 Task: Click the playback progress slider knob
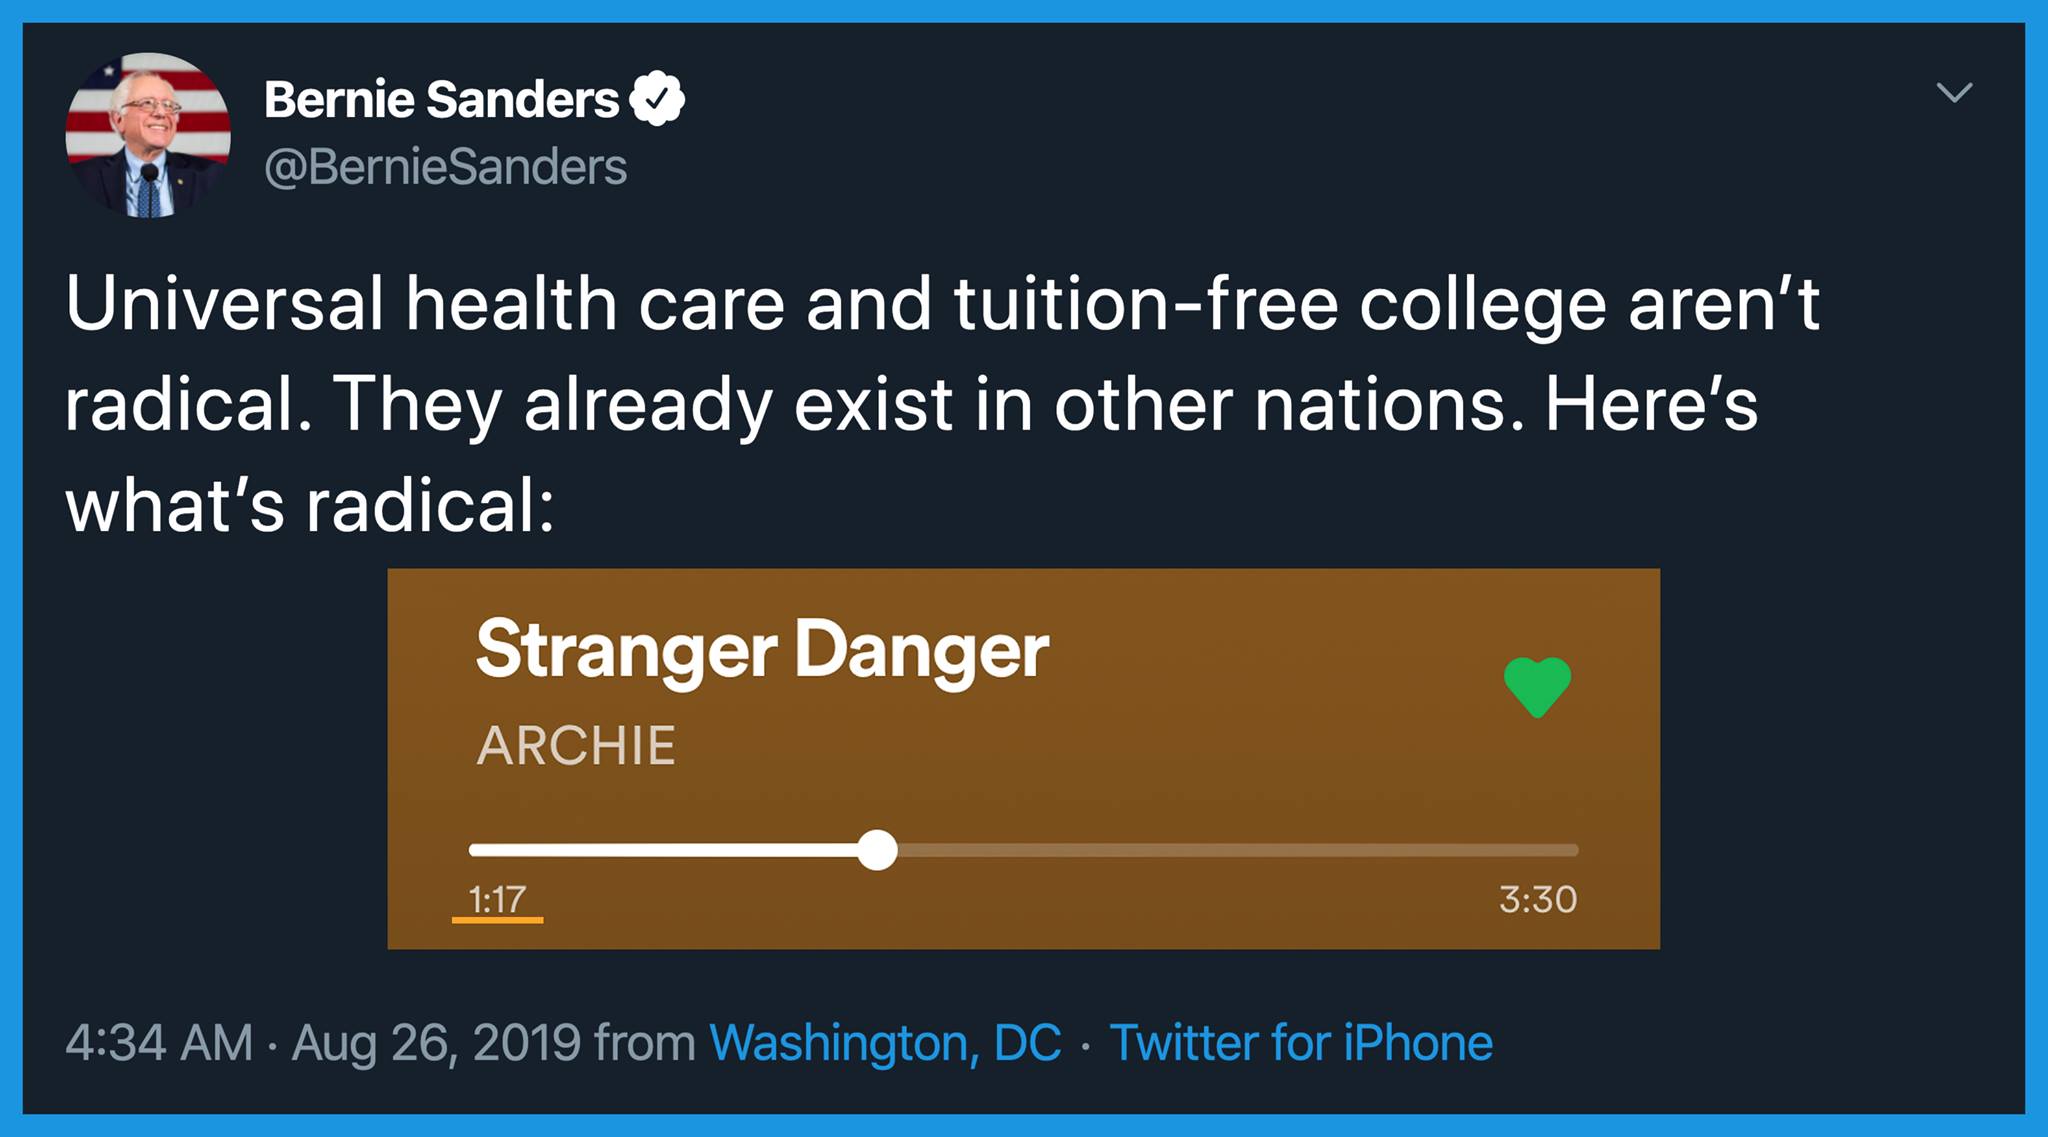(877, 850)
